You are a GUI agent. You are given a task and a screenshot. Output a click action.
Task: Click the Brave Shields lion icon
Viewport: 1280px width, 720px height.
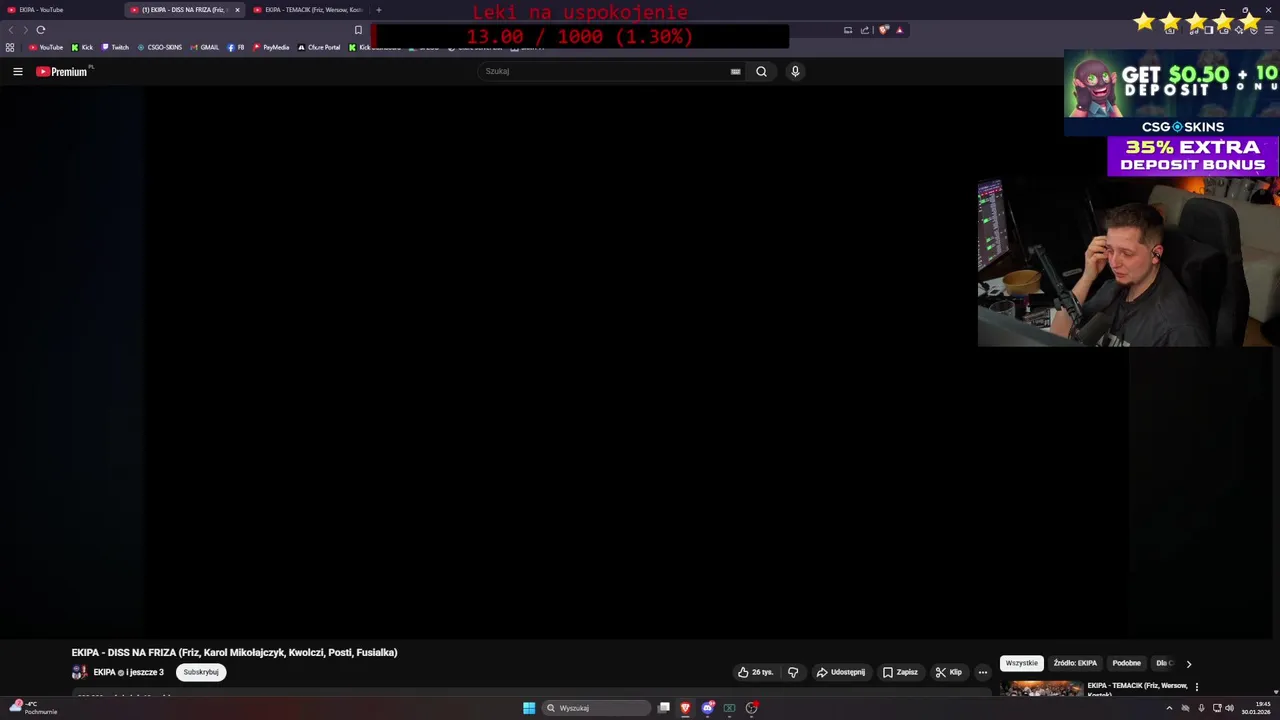tap(883, 30)
